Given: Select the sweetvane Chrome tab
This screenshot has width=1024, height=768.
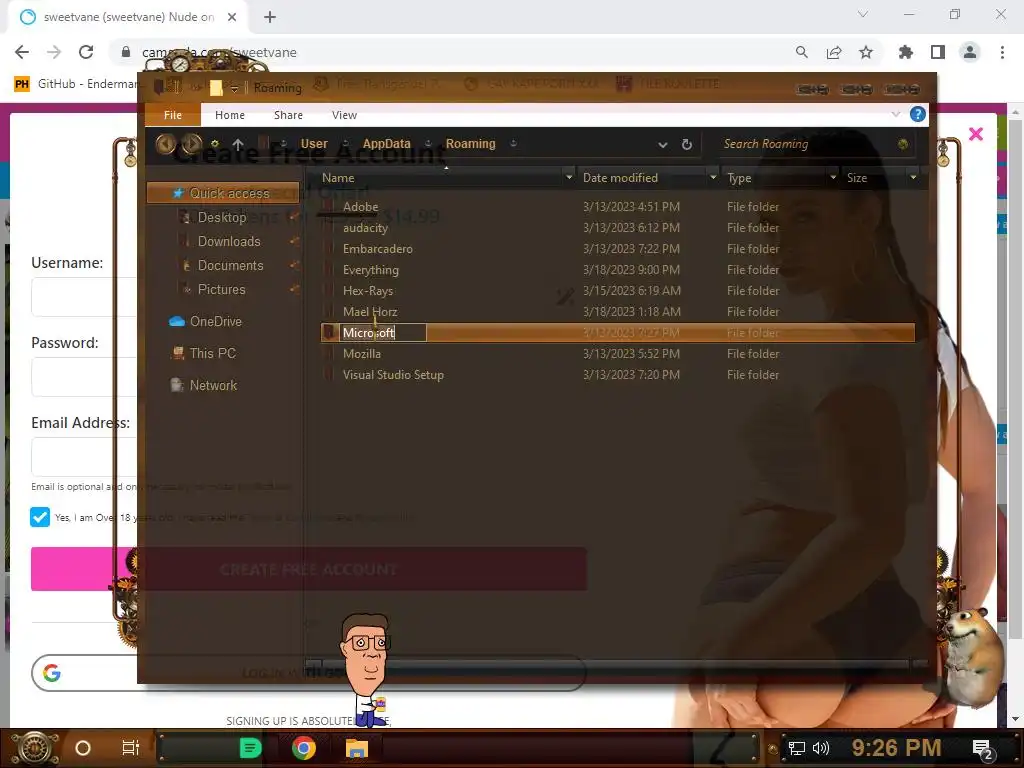Looking at the screenshot, I should click(x=129, y=17).
